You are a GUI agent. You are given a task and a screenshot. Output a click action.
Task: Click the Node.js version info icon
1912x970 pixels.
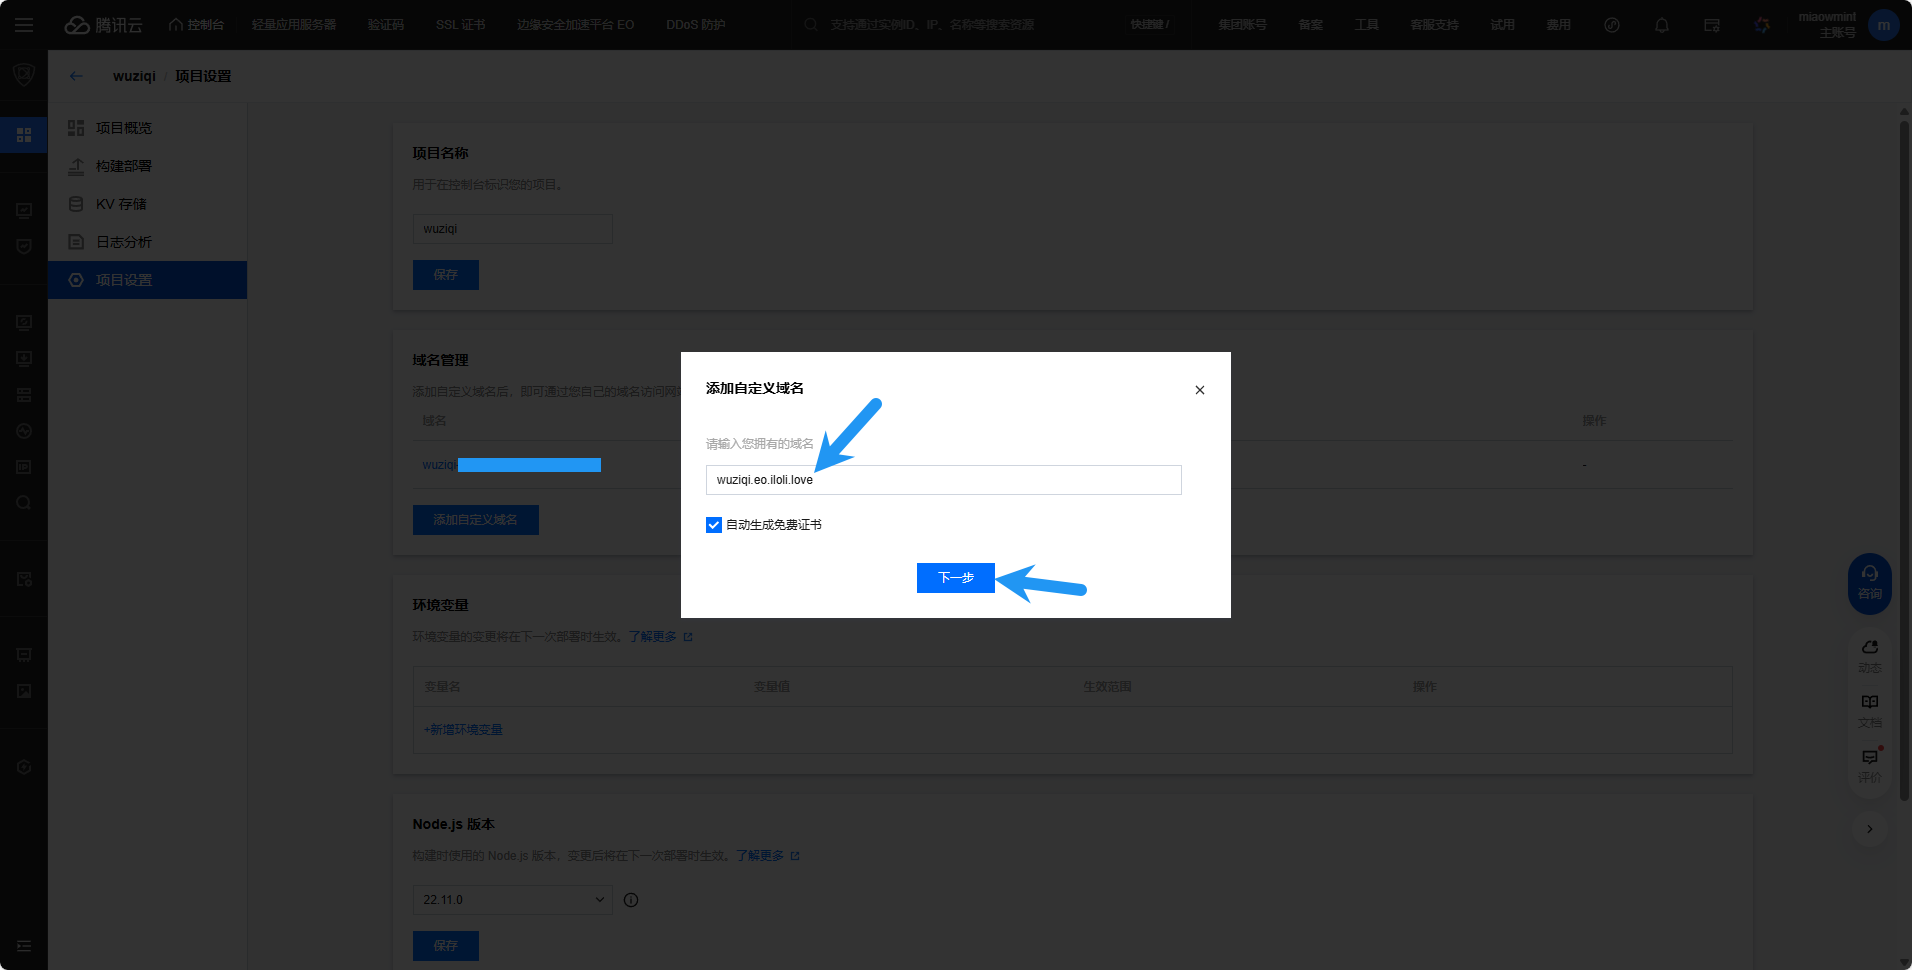tap(631, 900)
